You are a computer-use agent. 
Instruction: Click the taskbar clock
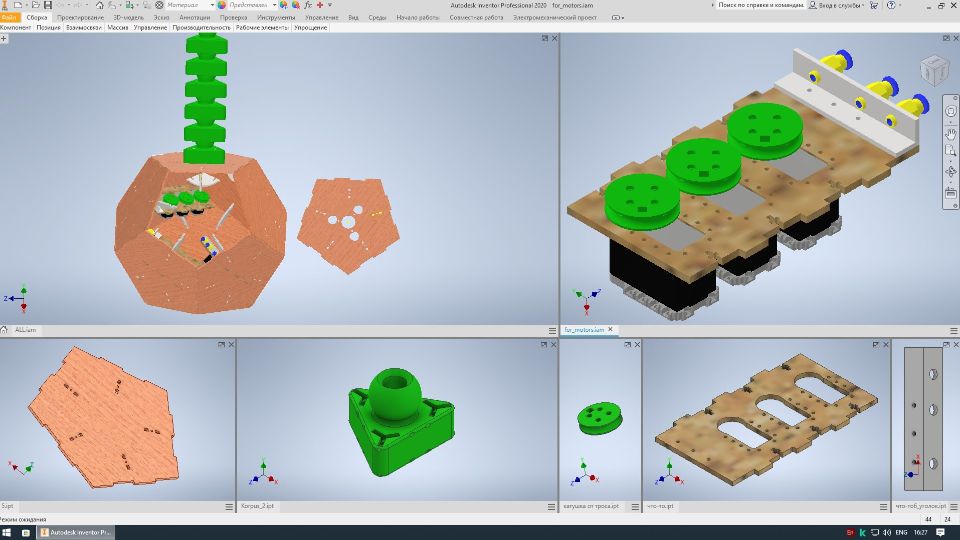[920, 533]
